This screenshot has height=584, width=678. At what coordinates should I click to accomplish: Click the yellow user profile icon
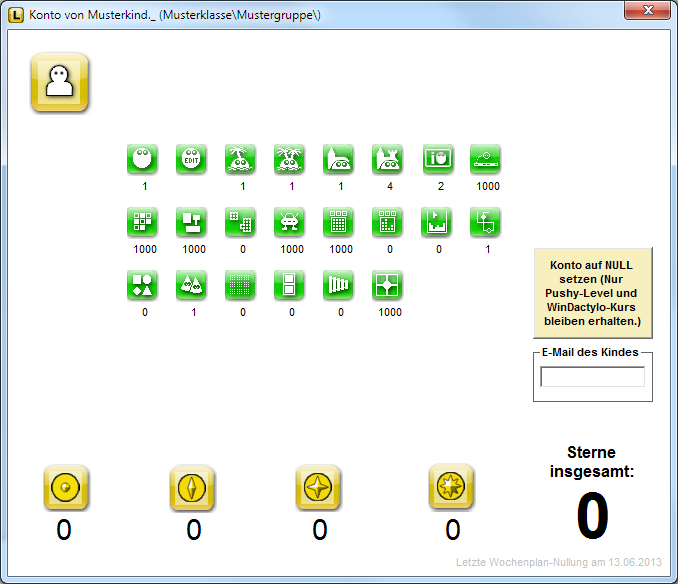(61, 81)
